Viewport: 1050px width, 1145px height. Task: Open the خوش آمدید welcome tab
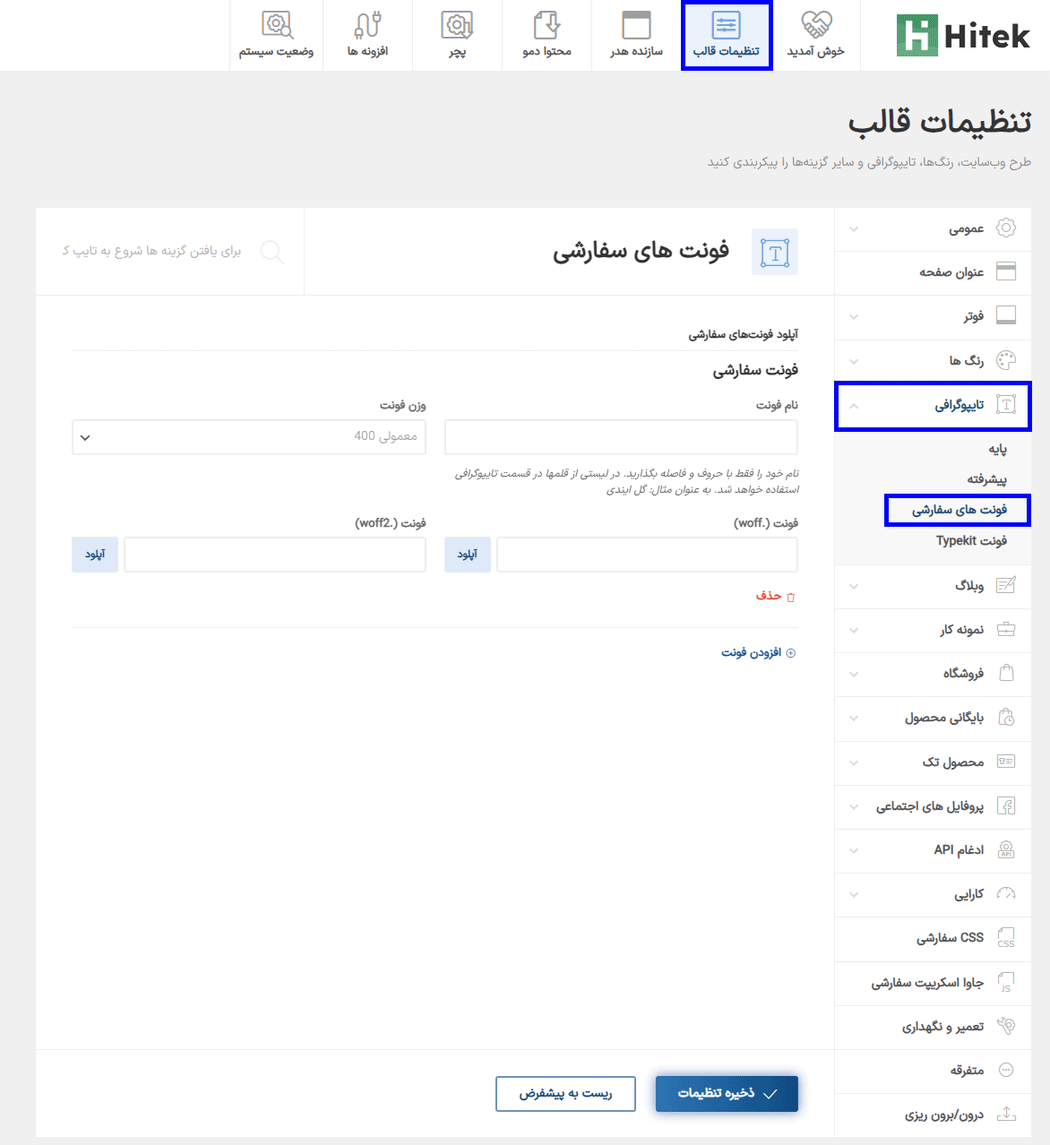pos(816,35)
